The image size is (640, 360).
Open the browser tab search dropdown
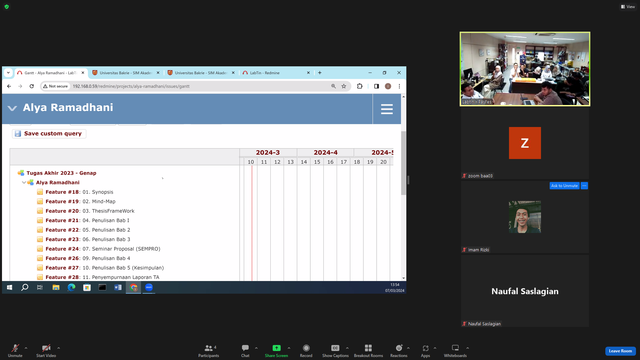(8, 73)
